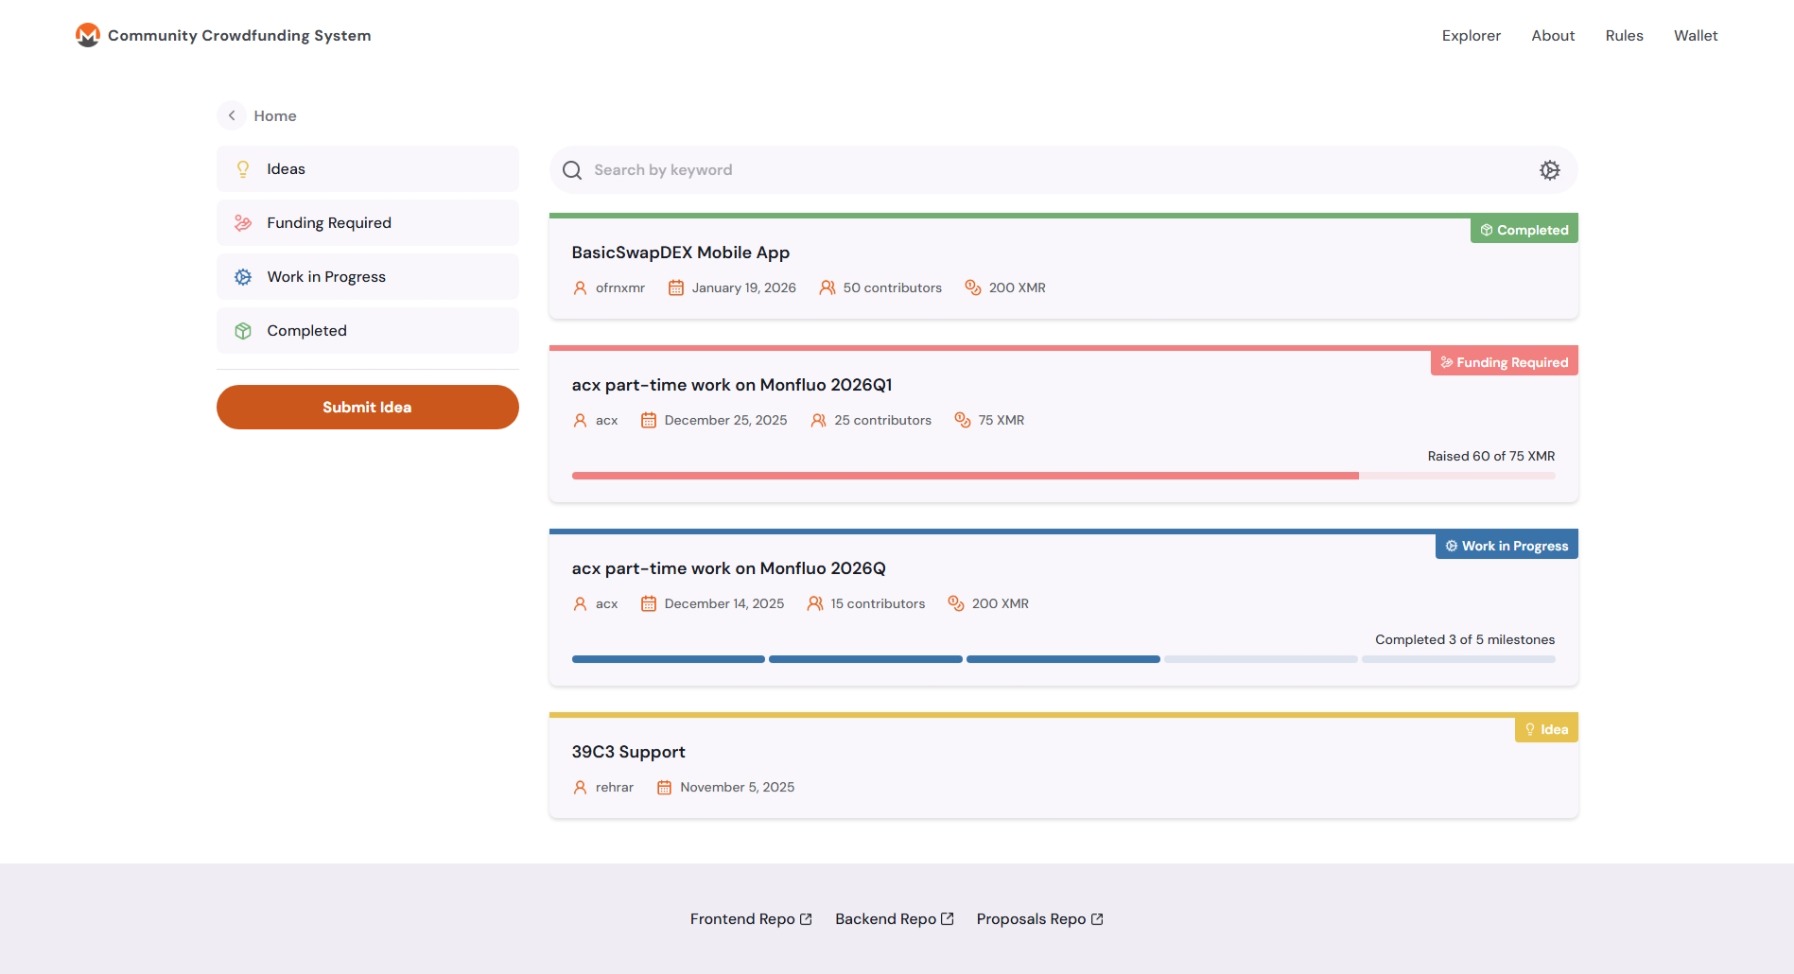Open acx part-time work on Monfluo 2026Q1

[x=732, y=385]
